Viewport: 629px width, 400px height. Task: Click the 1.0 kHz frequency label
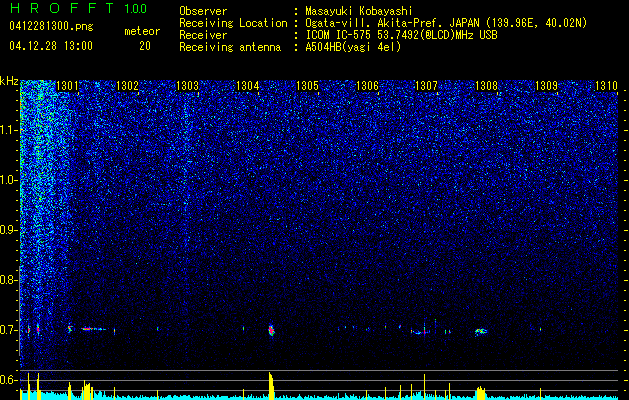click(x=9, y=180)
